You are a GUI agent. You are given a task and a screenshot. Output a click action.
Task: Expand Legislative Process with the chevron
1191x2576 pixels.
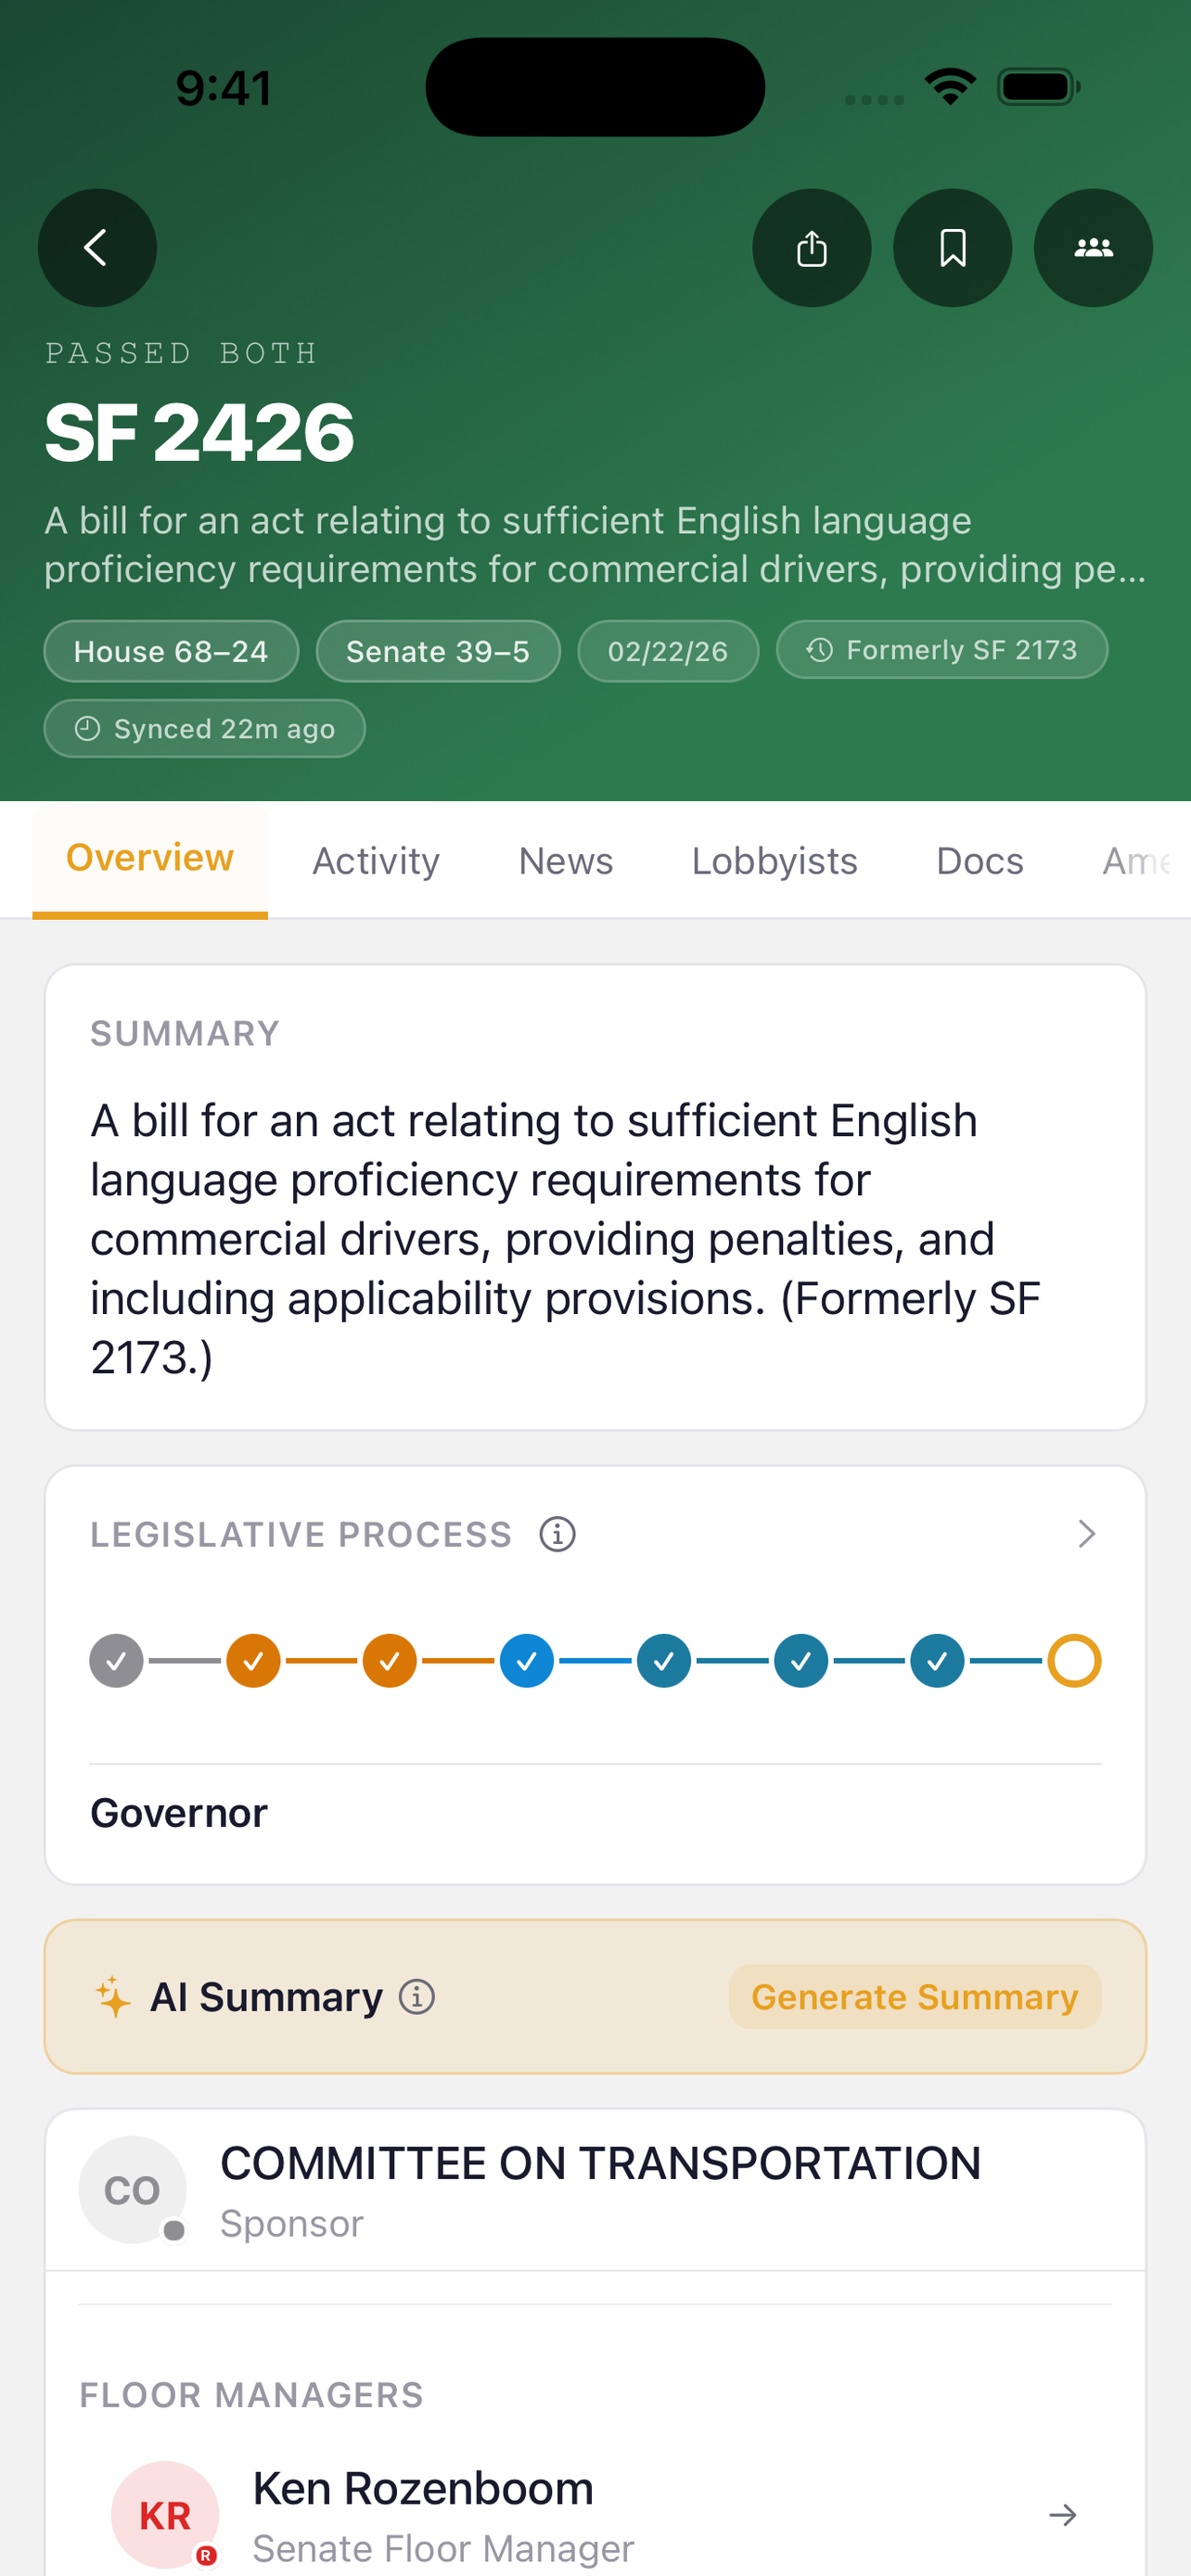(1086, 1534)
